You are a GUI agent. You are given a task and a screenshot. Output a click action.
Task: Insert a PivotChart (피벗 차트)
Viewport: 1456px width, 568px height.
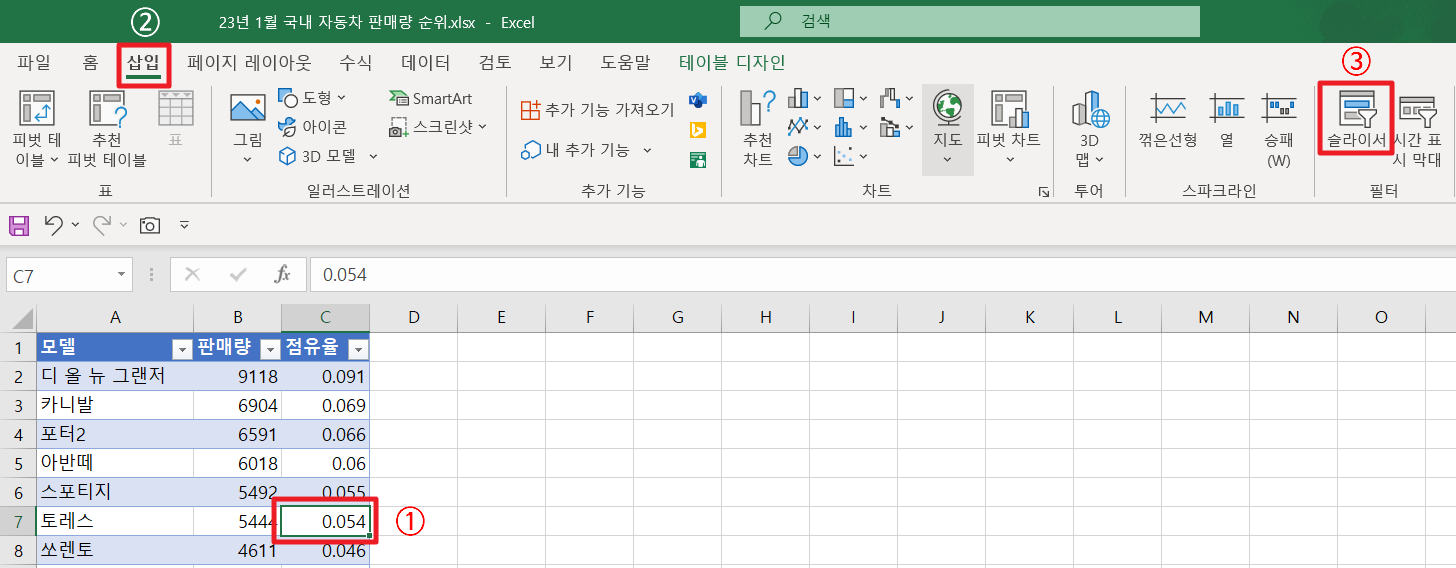tap(1009, 128)
